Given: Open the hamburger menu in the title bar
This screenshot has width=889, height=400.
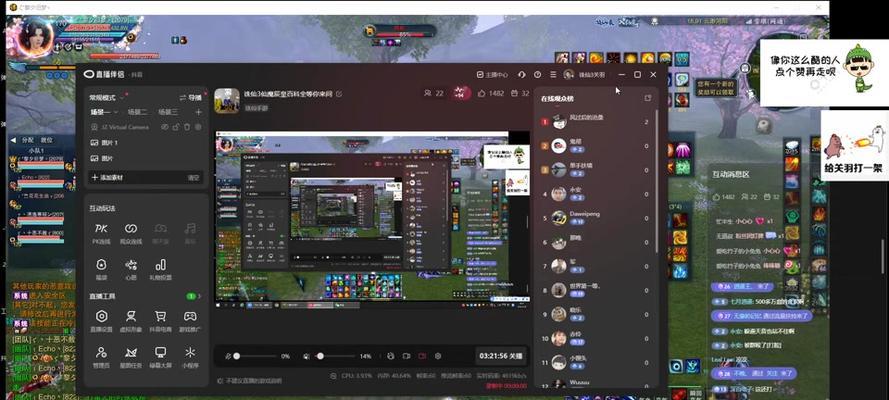Looking at the screenshot, I should 553,75.
